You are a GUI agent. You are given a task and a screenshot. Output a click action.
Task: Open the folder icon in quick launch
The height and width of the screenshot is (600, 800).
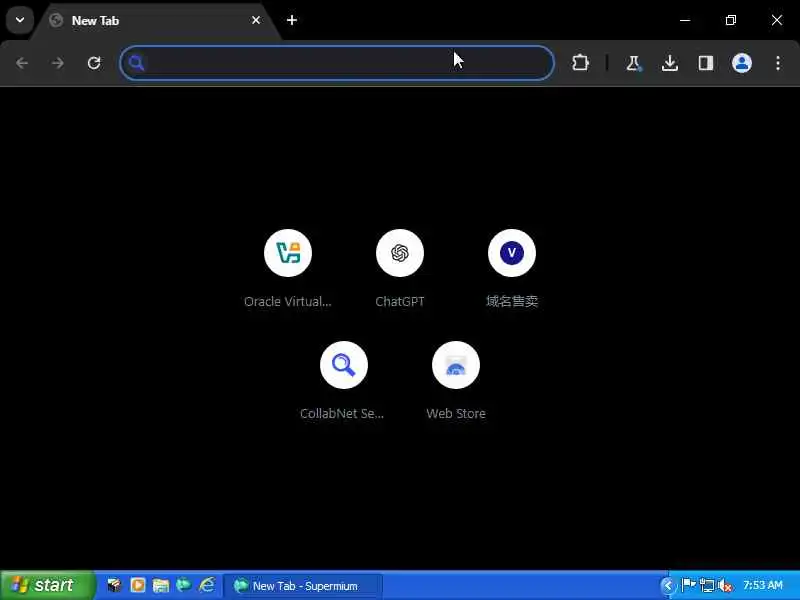(x=161, y=585)
